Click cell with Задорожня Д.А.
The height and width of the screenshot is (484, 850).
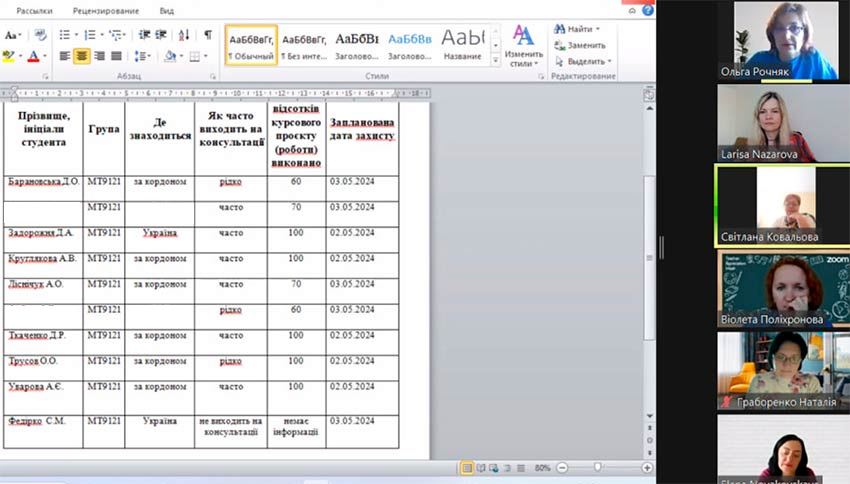(x=43, y=239)
